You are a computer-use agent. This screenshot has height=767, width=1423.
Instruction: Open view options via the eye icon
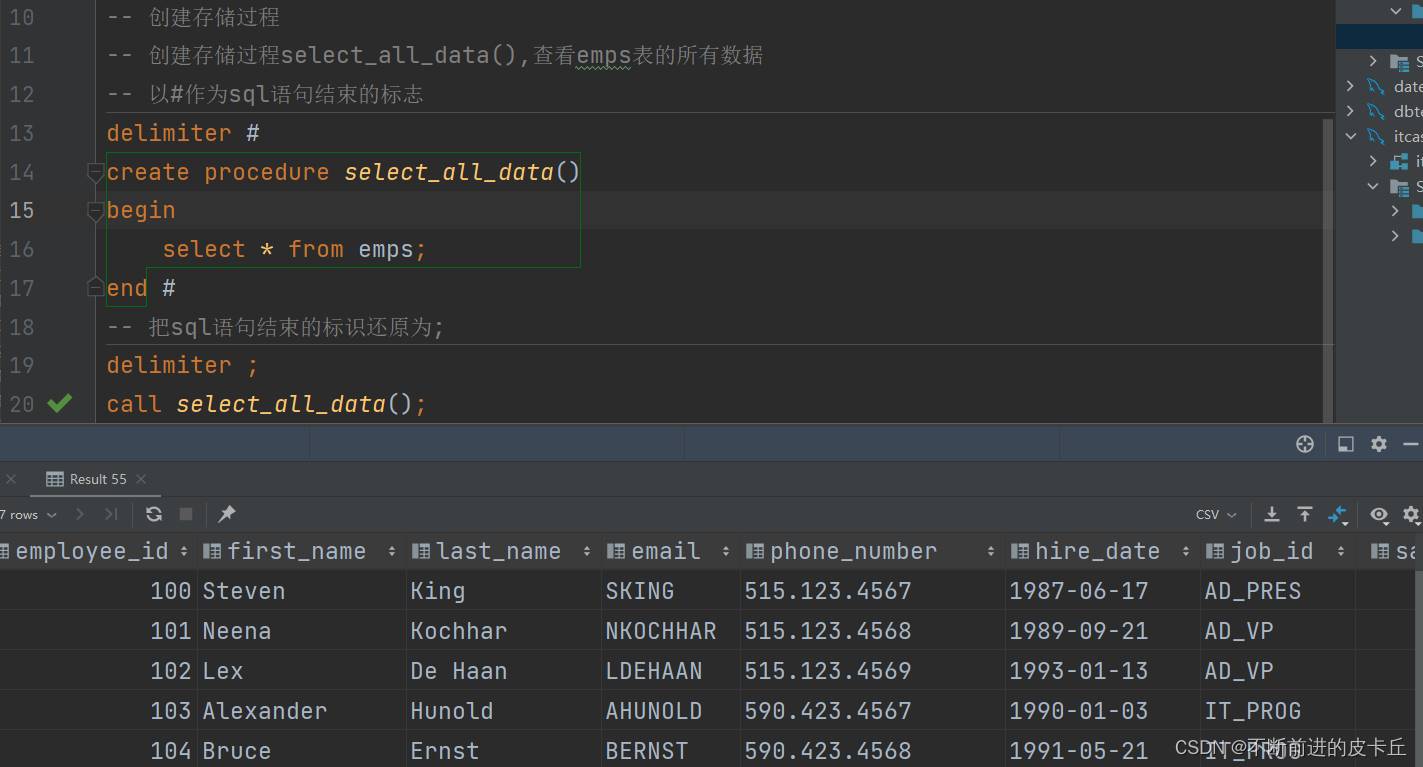1379,516
